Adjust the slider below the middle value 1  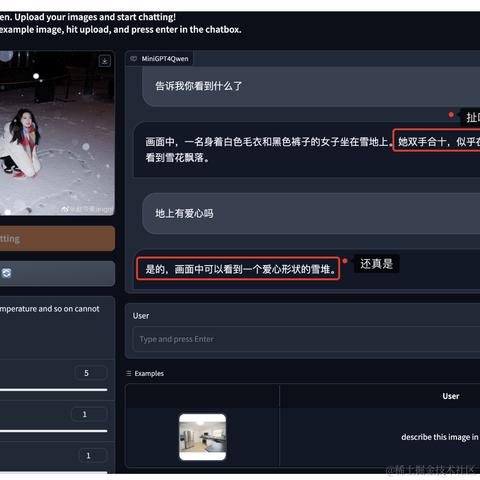[53, 431]
